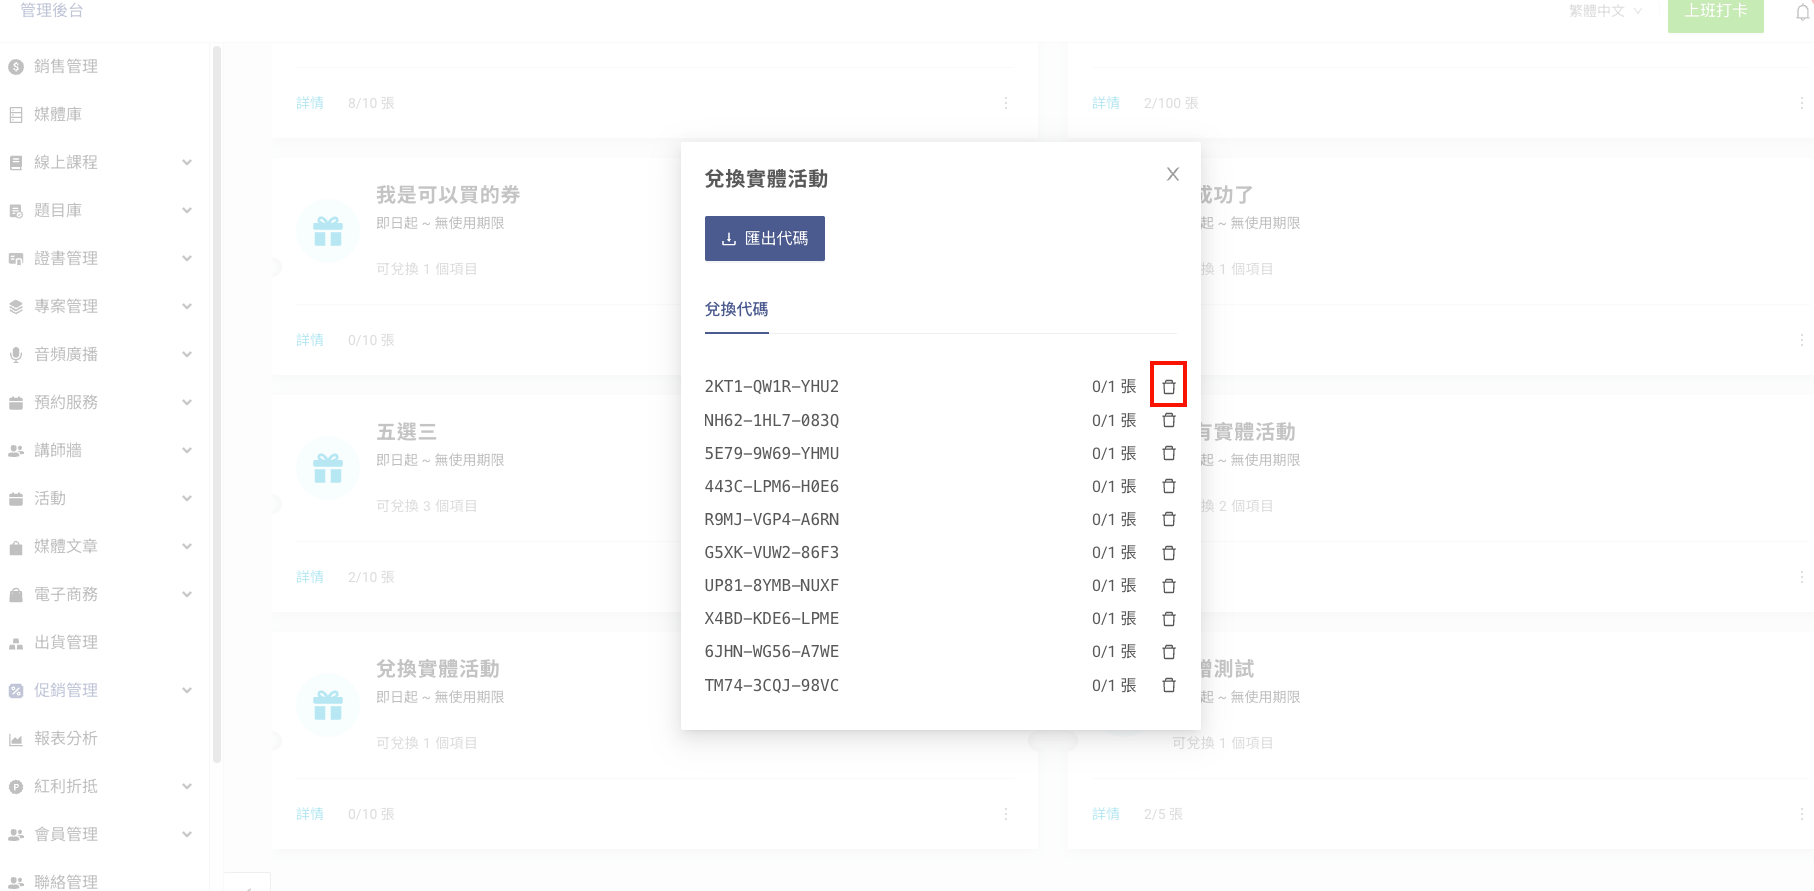Click the gift icon of 五選三

[x=328, y=468]
